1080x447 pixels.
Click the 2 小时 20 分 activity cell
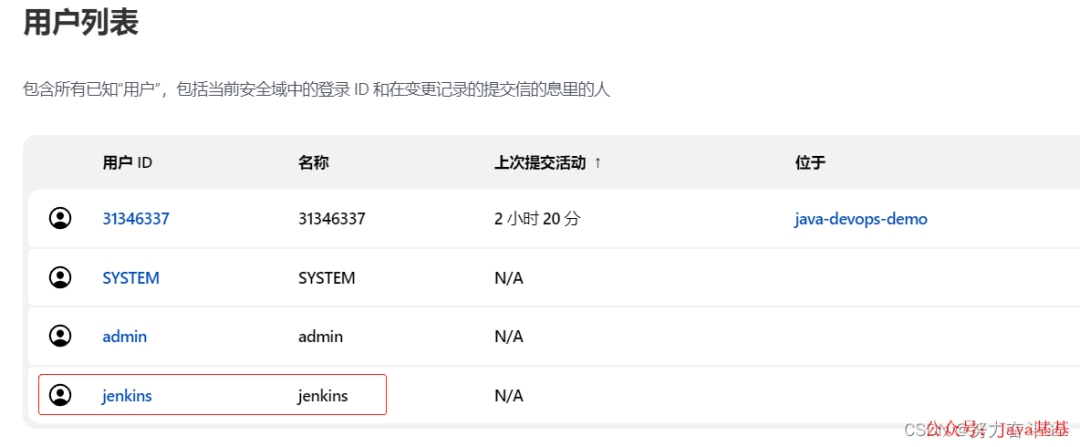537,219
